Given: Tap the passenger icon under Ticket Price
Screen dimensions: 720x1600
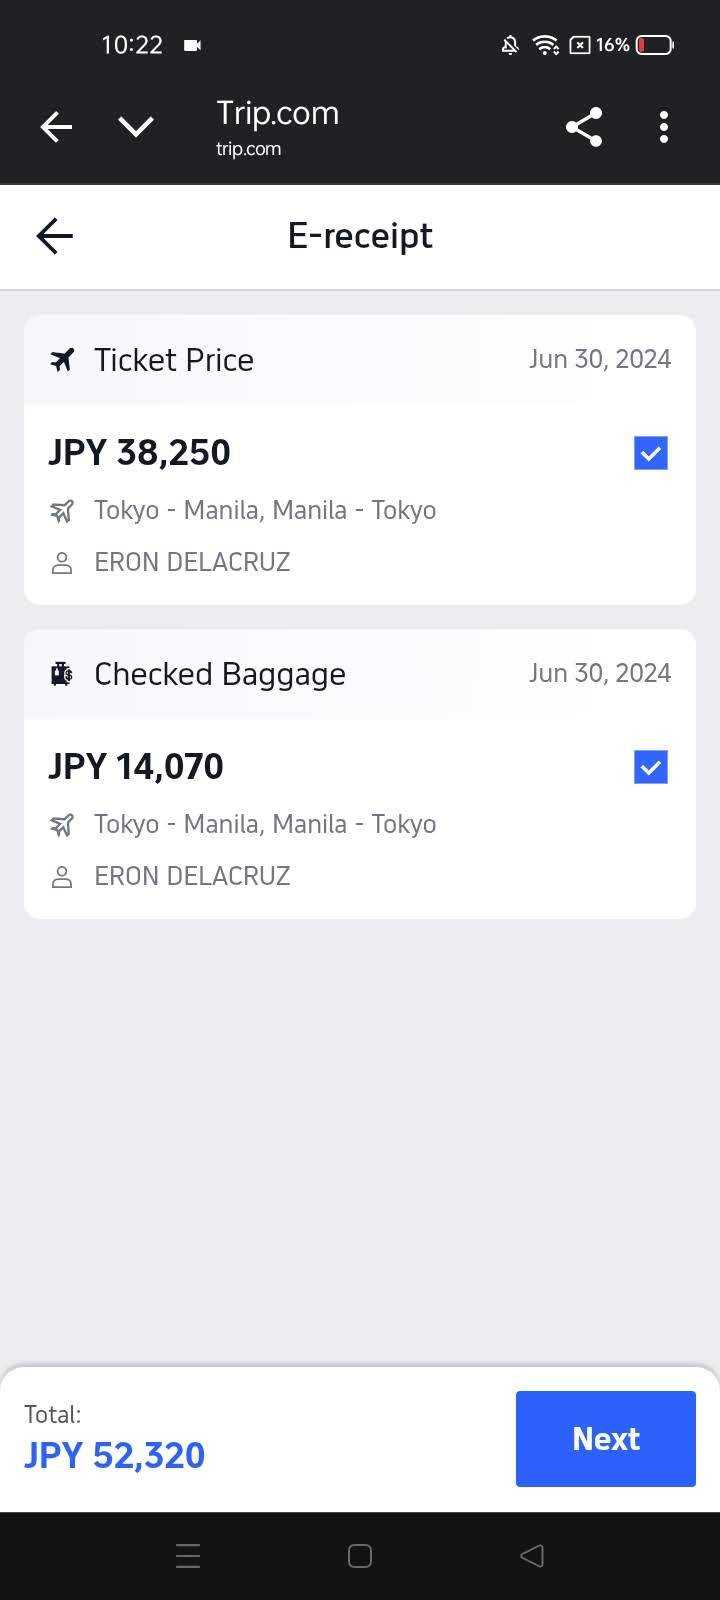Looking at the screenshot, I should tap(62, 563).
